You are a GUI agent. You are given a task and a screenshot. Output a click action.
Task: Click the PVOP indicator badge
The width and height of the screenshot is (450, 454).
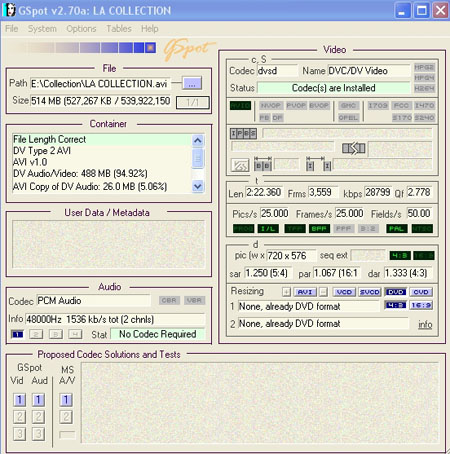coord(296,106)
